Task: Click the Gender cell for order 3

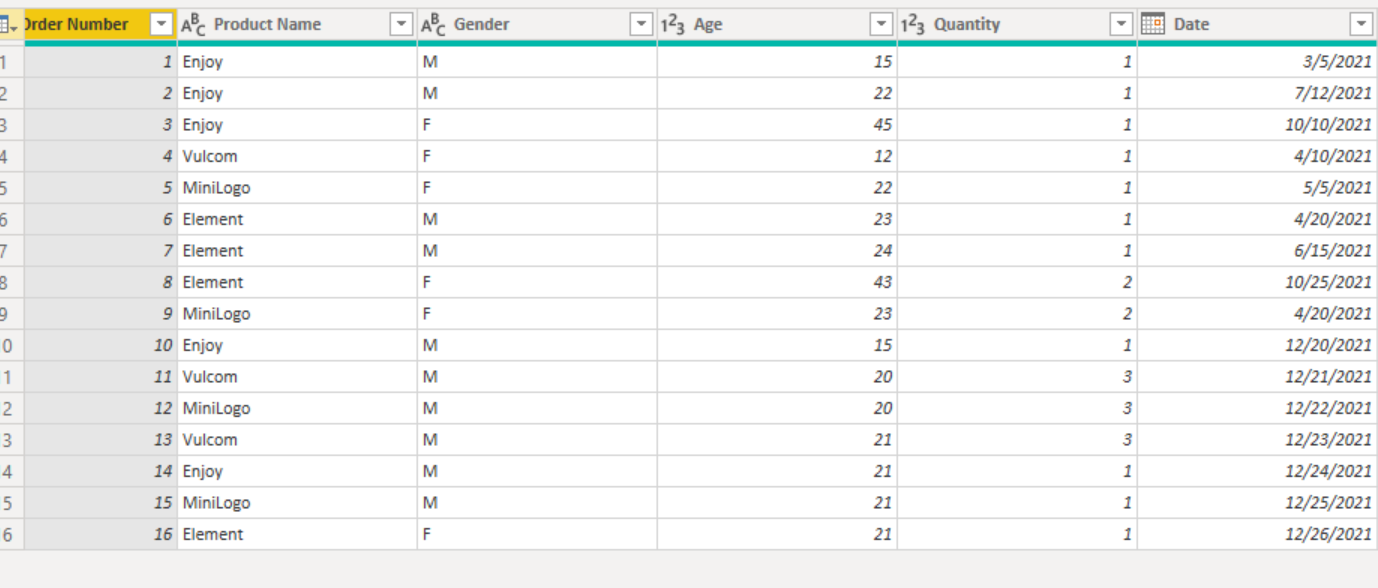Action: (x=537, y=125)
